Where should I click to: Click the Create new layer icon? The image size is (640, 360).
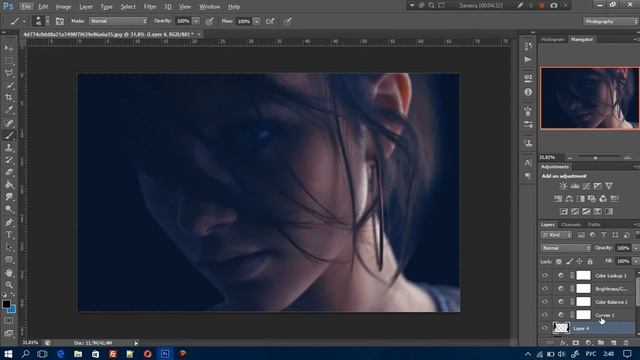pyautogui.click(x=613, y=343)
